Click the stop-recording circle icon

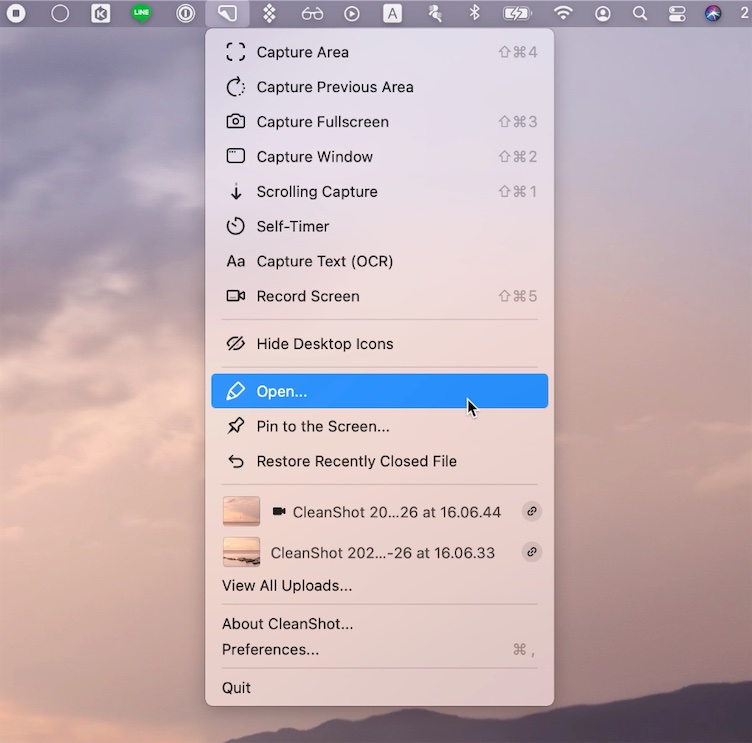[16, 13]
